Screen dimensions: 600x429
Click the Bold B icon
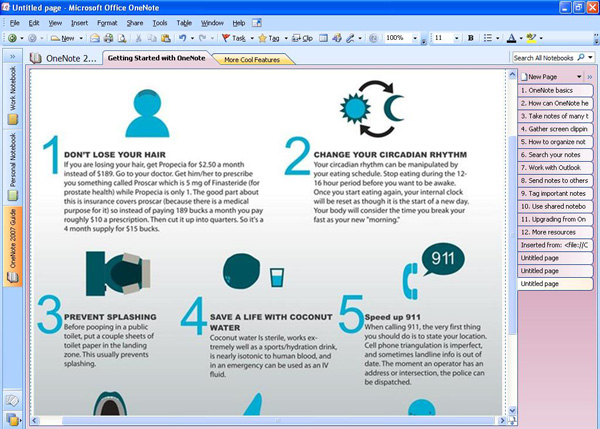coord(471,38)
